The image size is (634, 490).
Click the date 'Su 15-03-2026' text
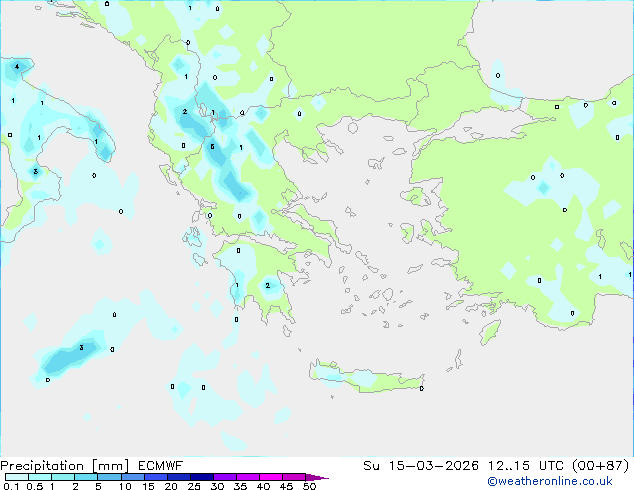click(x=421, y=466)
